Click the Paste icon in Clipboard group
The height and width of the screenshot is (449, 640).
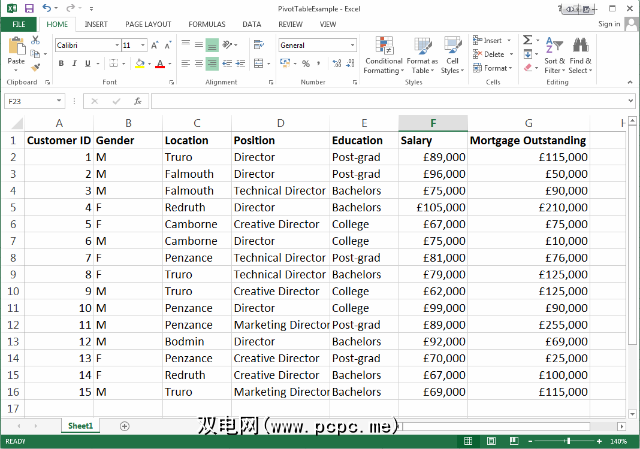(x=17, y=50)
